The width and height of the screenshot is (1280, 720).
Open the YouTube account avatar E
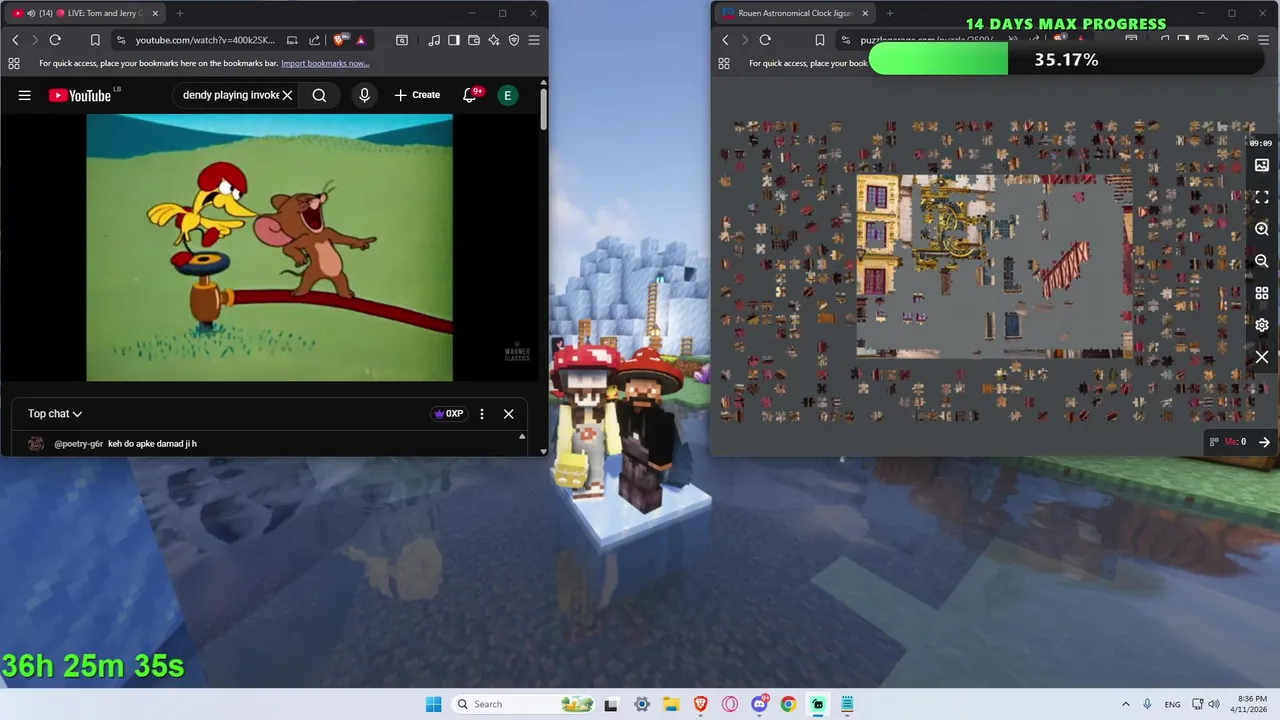[508, 95]
